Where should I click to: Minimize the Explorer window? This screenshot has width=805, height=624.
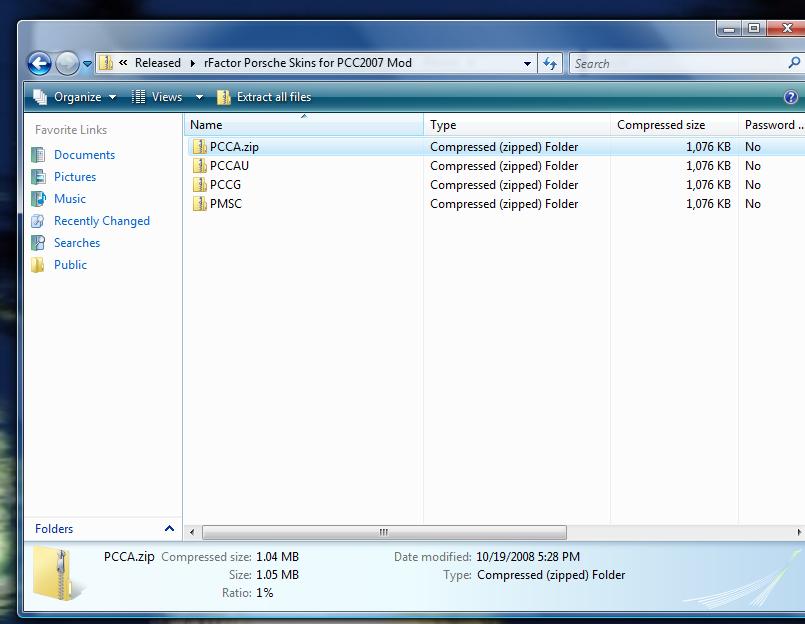pos(729,29)
